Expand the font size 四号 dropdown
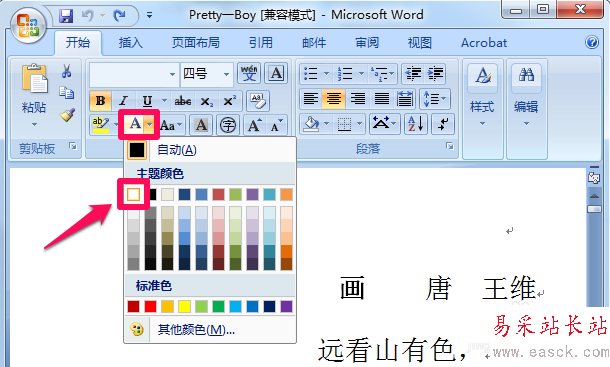 tap(226, 74)
